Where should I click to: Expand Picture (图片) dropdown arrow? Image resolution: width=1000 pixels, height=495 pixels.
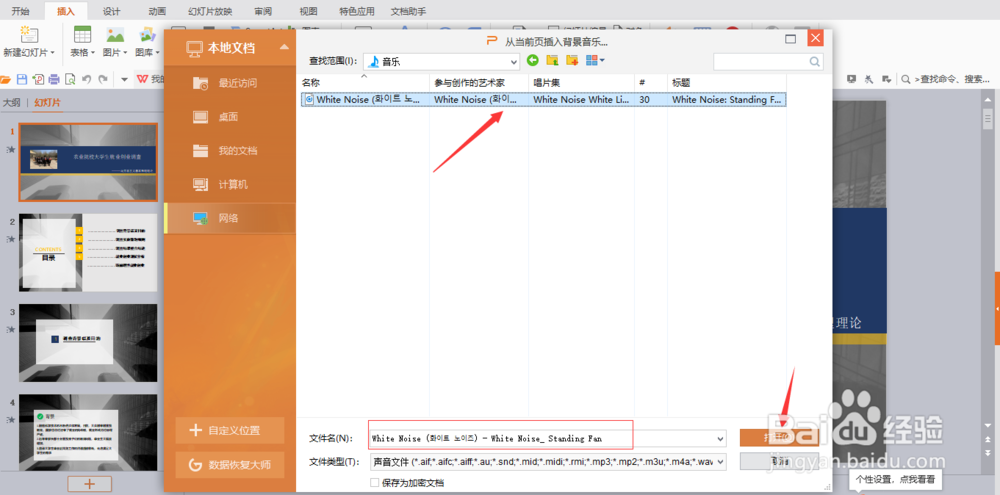coord(125,52)
